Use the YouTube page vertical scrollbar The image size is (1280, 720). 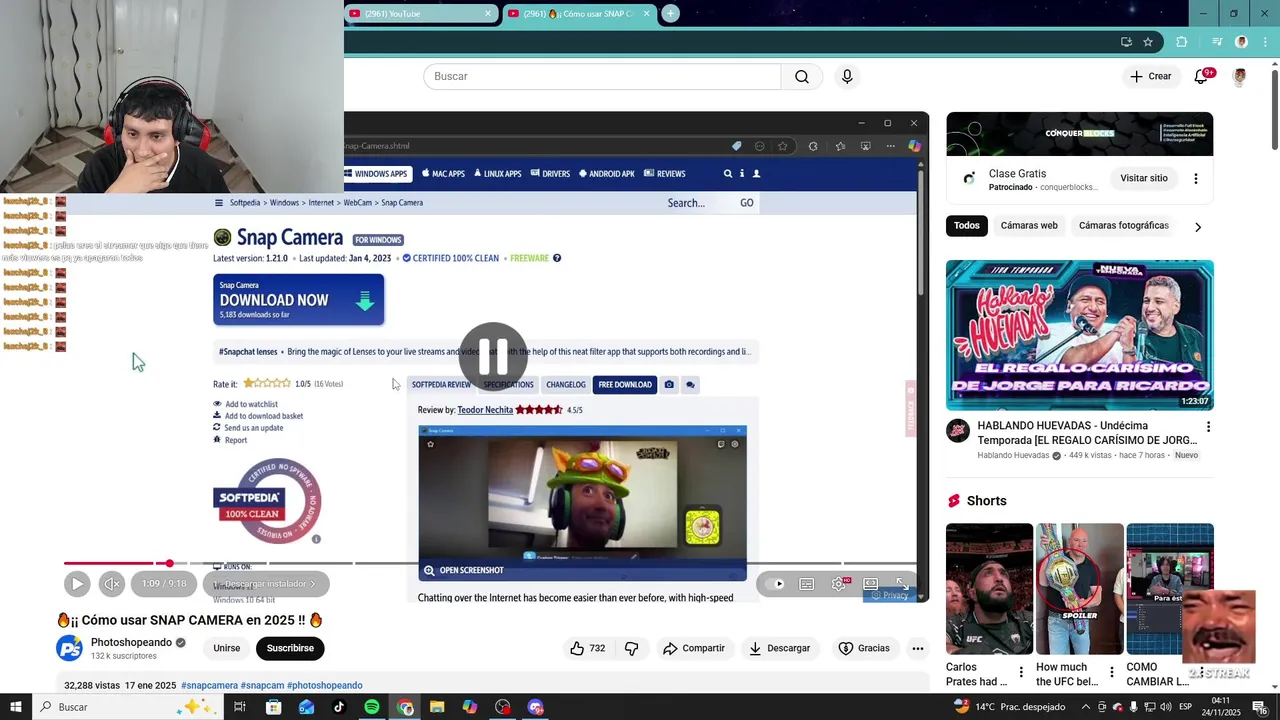tap(1275, 110)
